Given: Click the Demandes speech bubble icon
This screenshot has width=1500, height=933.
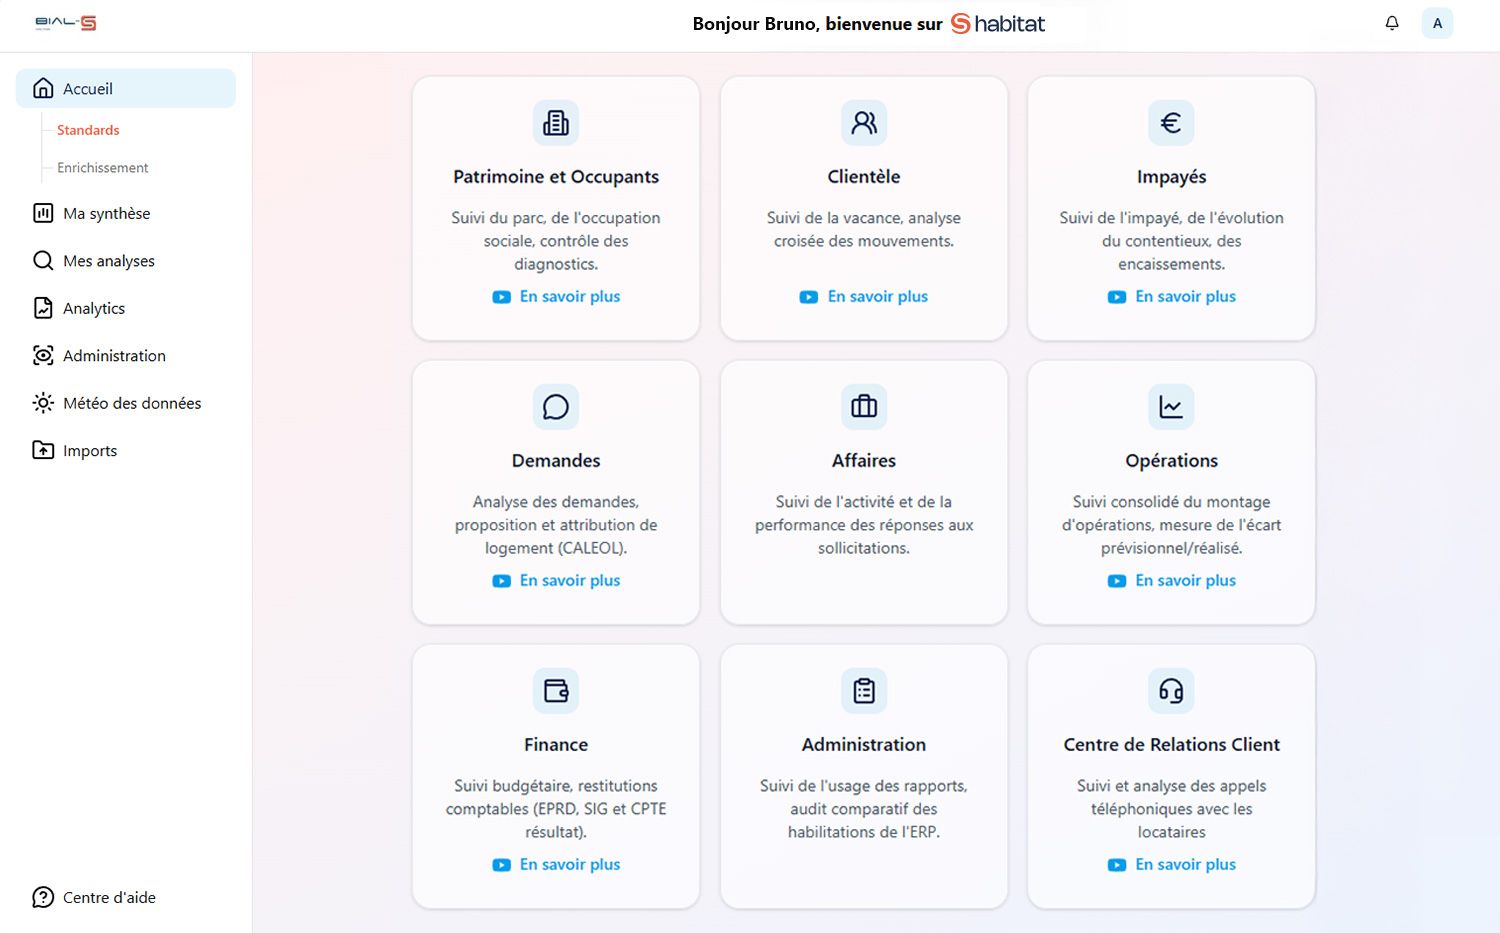Looking at the screenshot, I should tap(556, 407).
